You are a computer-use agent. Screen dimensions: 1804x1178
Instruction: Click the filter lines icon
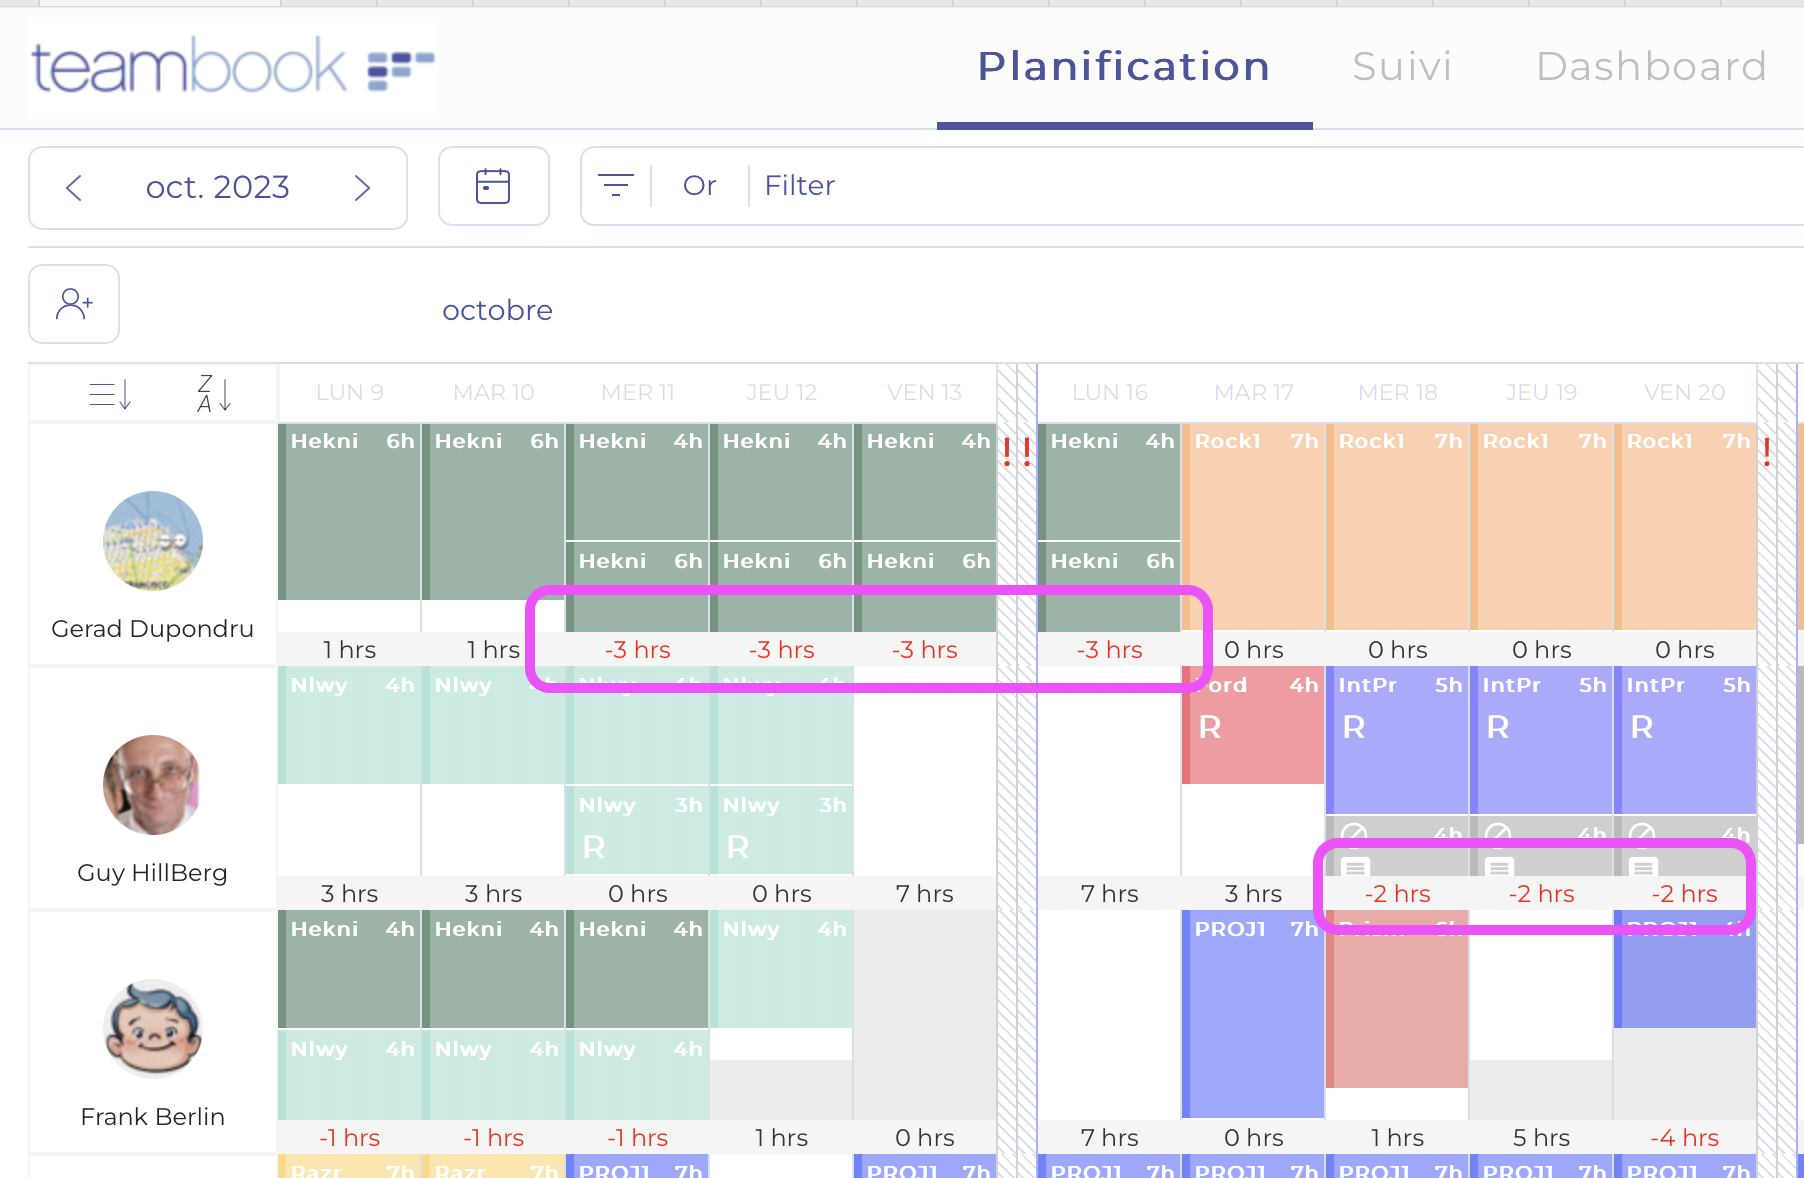coord(615,186)
